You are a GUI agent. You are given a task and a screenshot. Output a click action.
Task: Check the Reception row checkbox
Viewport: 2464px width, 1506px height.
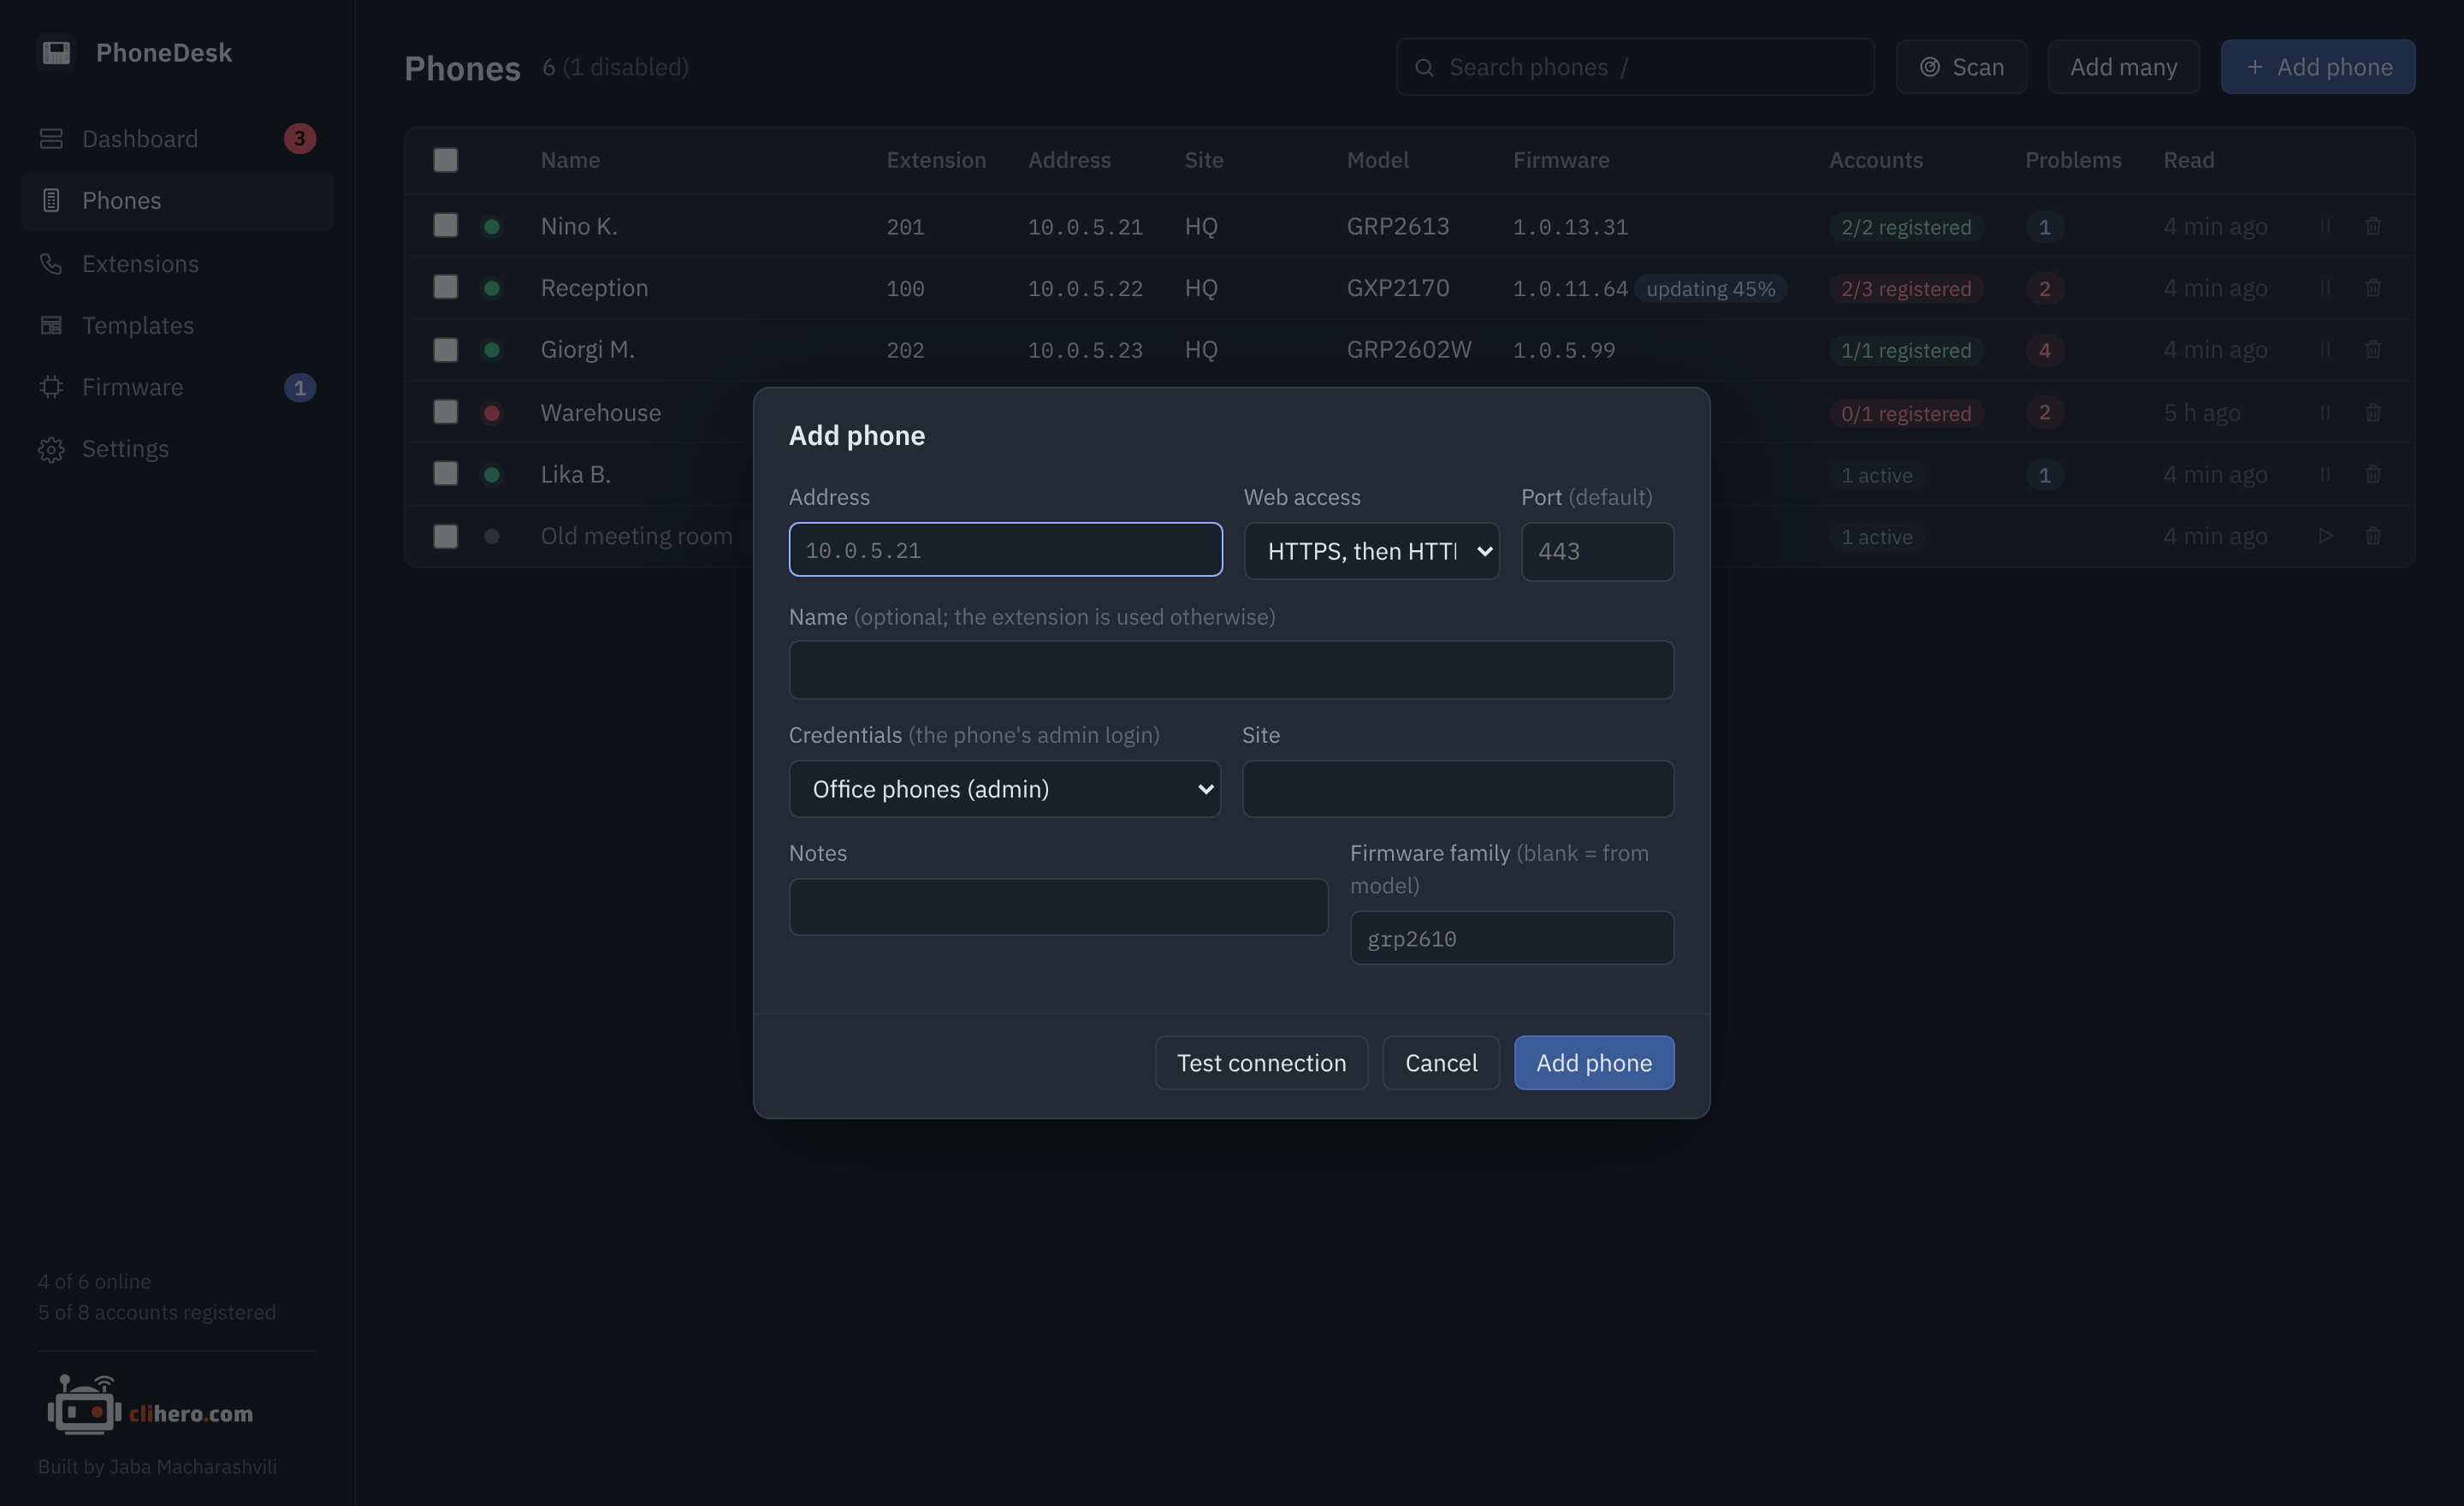pyautogui.click(x=446, y=288)
